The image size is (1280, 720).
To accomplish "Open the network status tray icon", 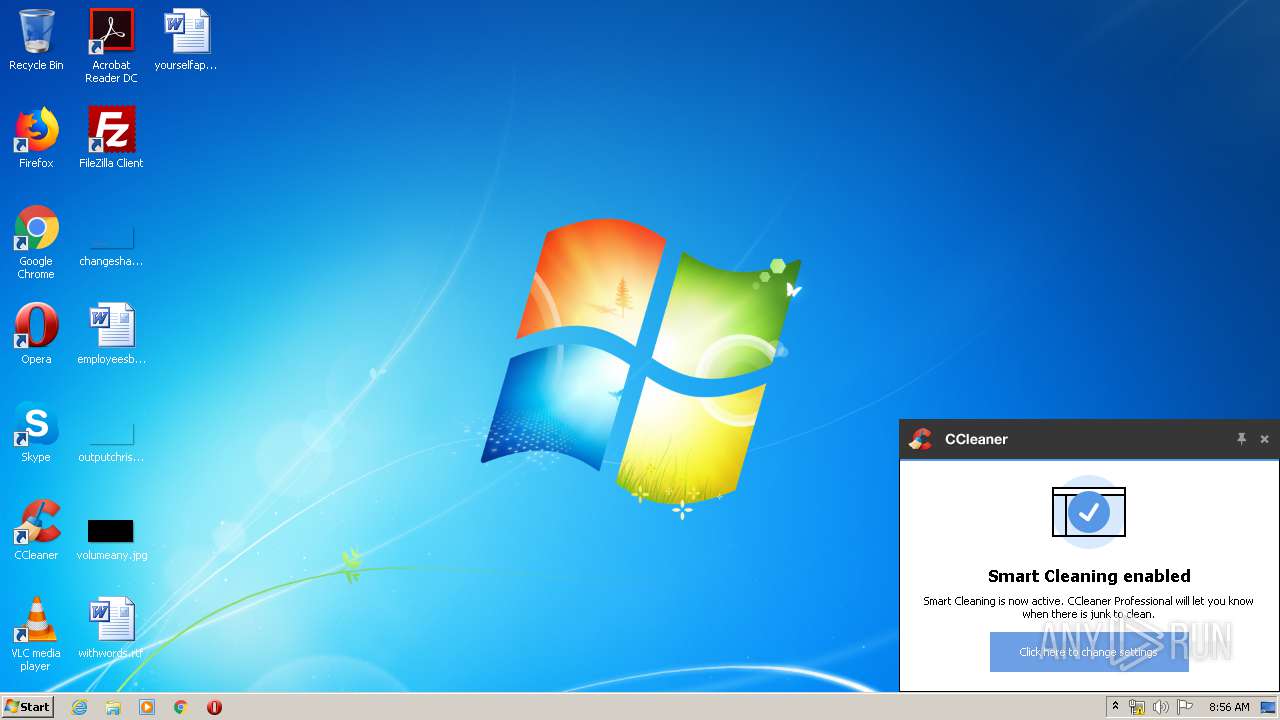I will tap(1137, 707).
